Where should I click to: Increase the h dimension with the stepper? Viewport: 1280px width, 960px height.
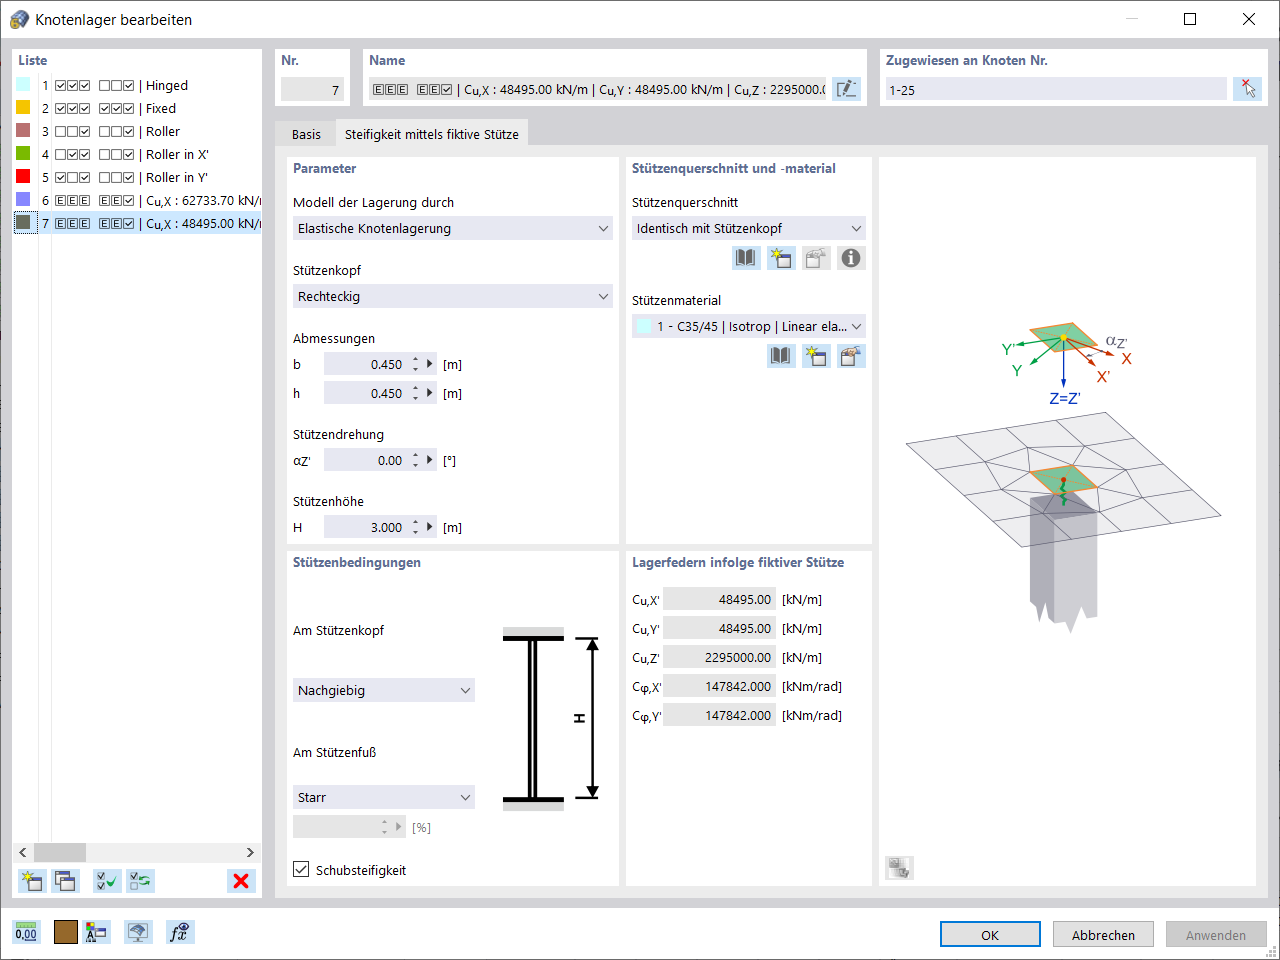point(415,389)
